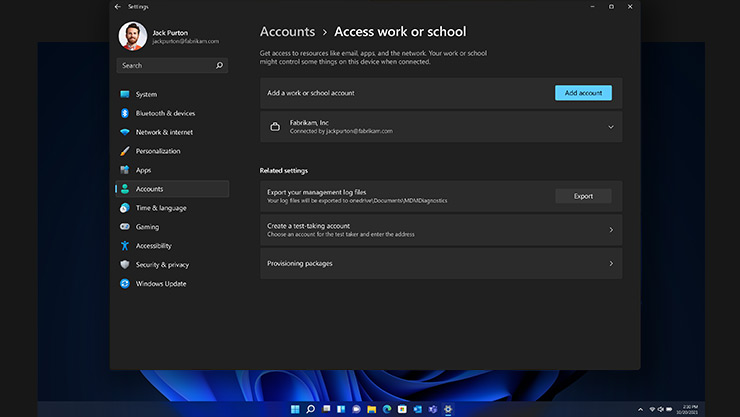Export the management log files
Viewport: 740px width, 417px height.
[x=583, y=196]
